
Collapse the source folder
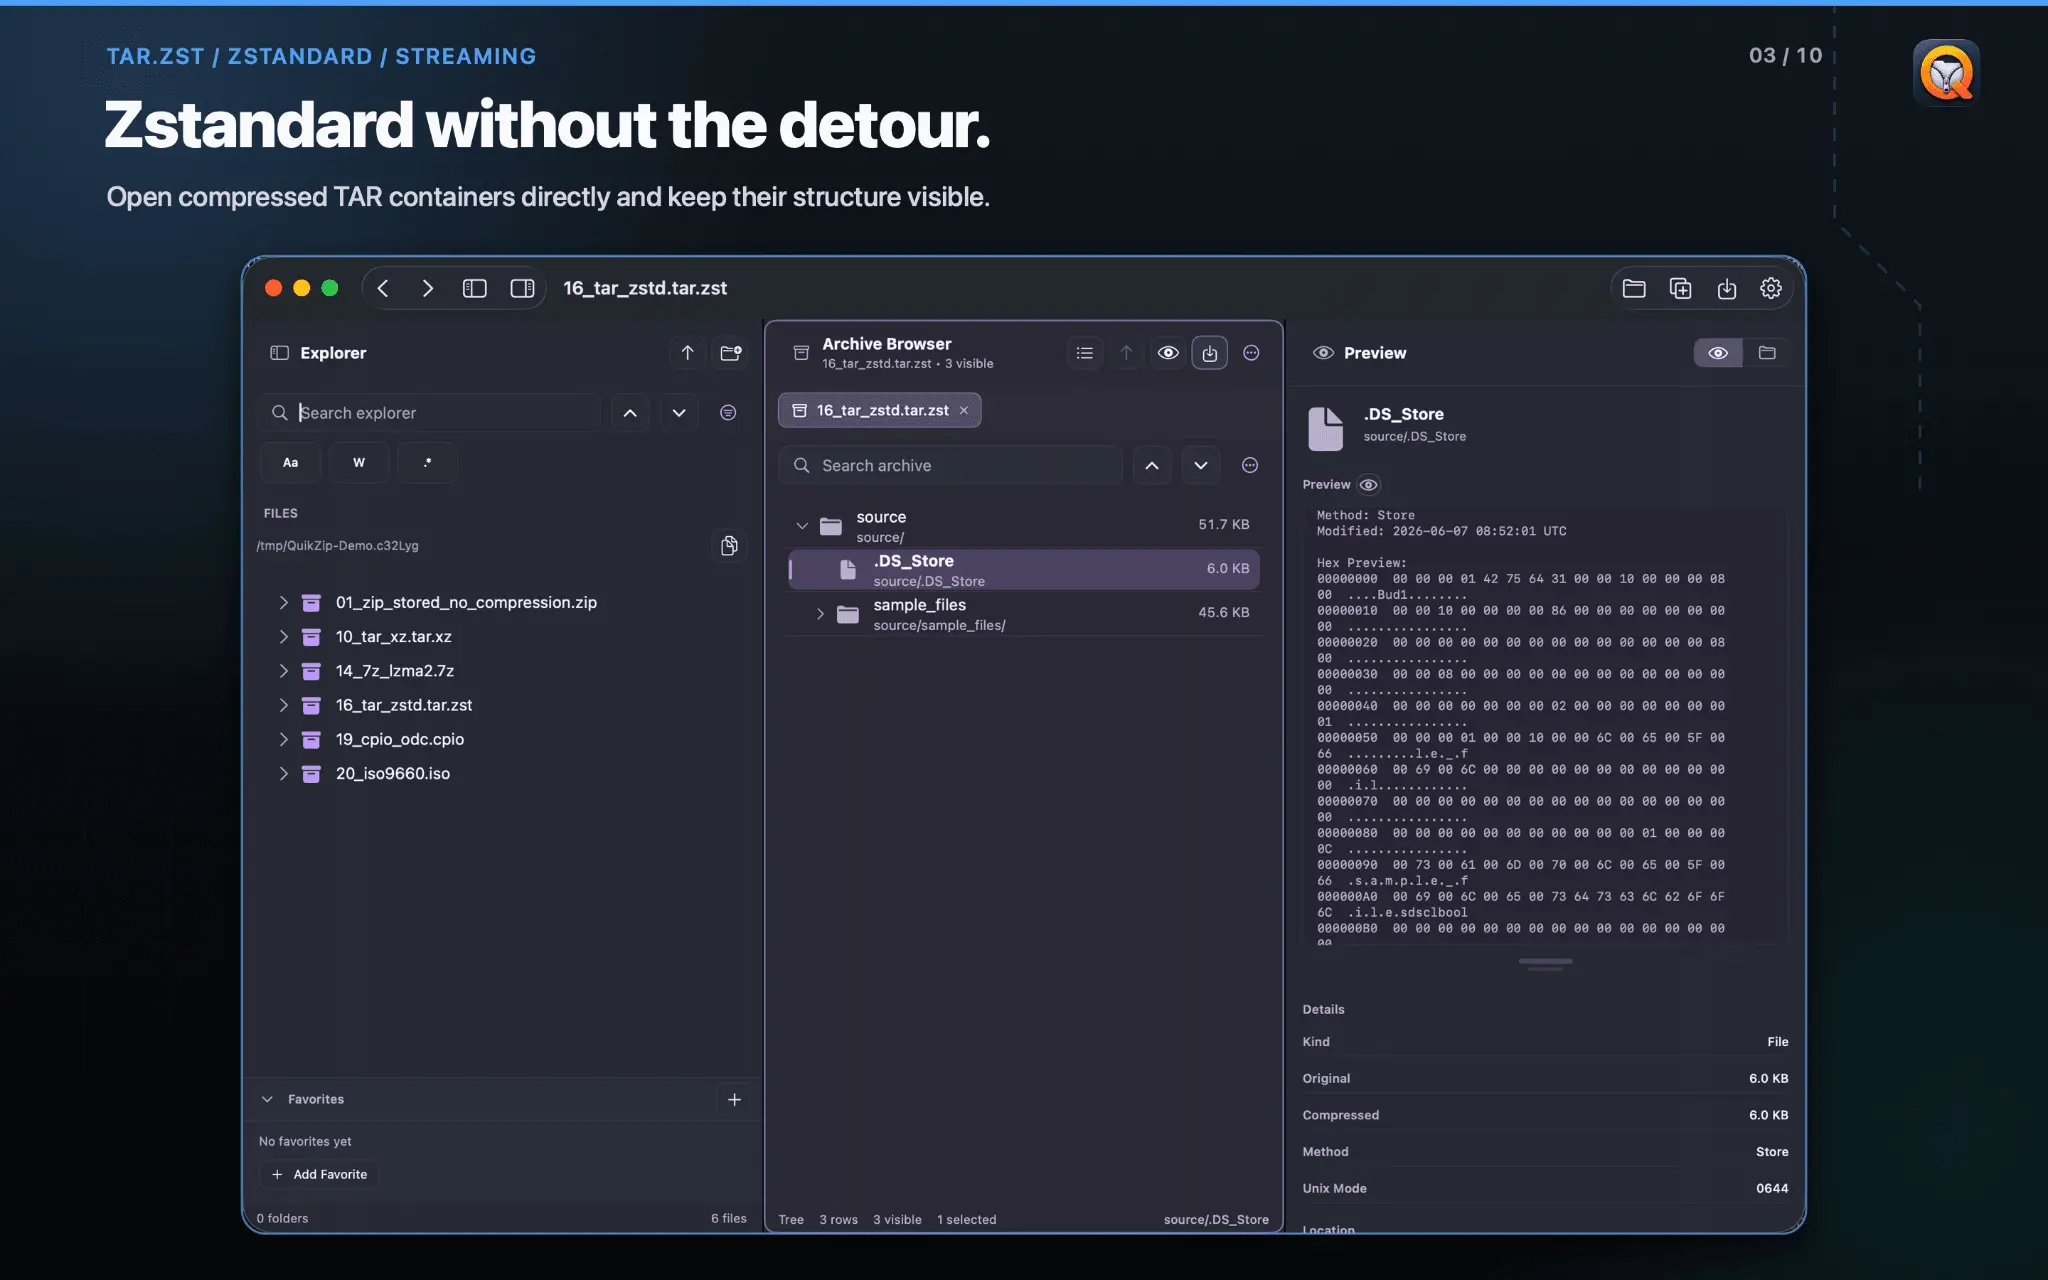pyautogui.click(x=802, y=526)
